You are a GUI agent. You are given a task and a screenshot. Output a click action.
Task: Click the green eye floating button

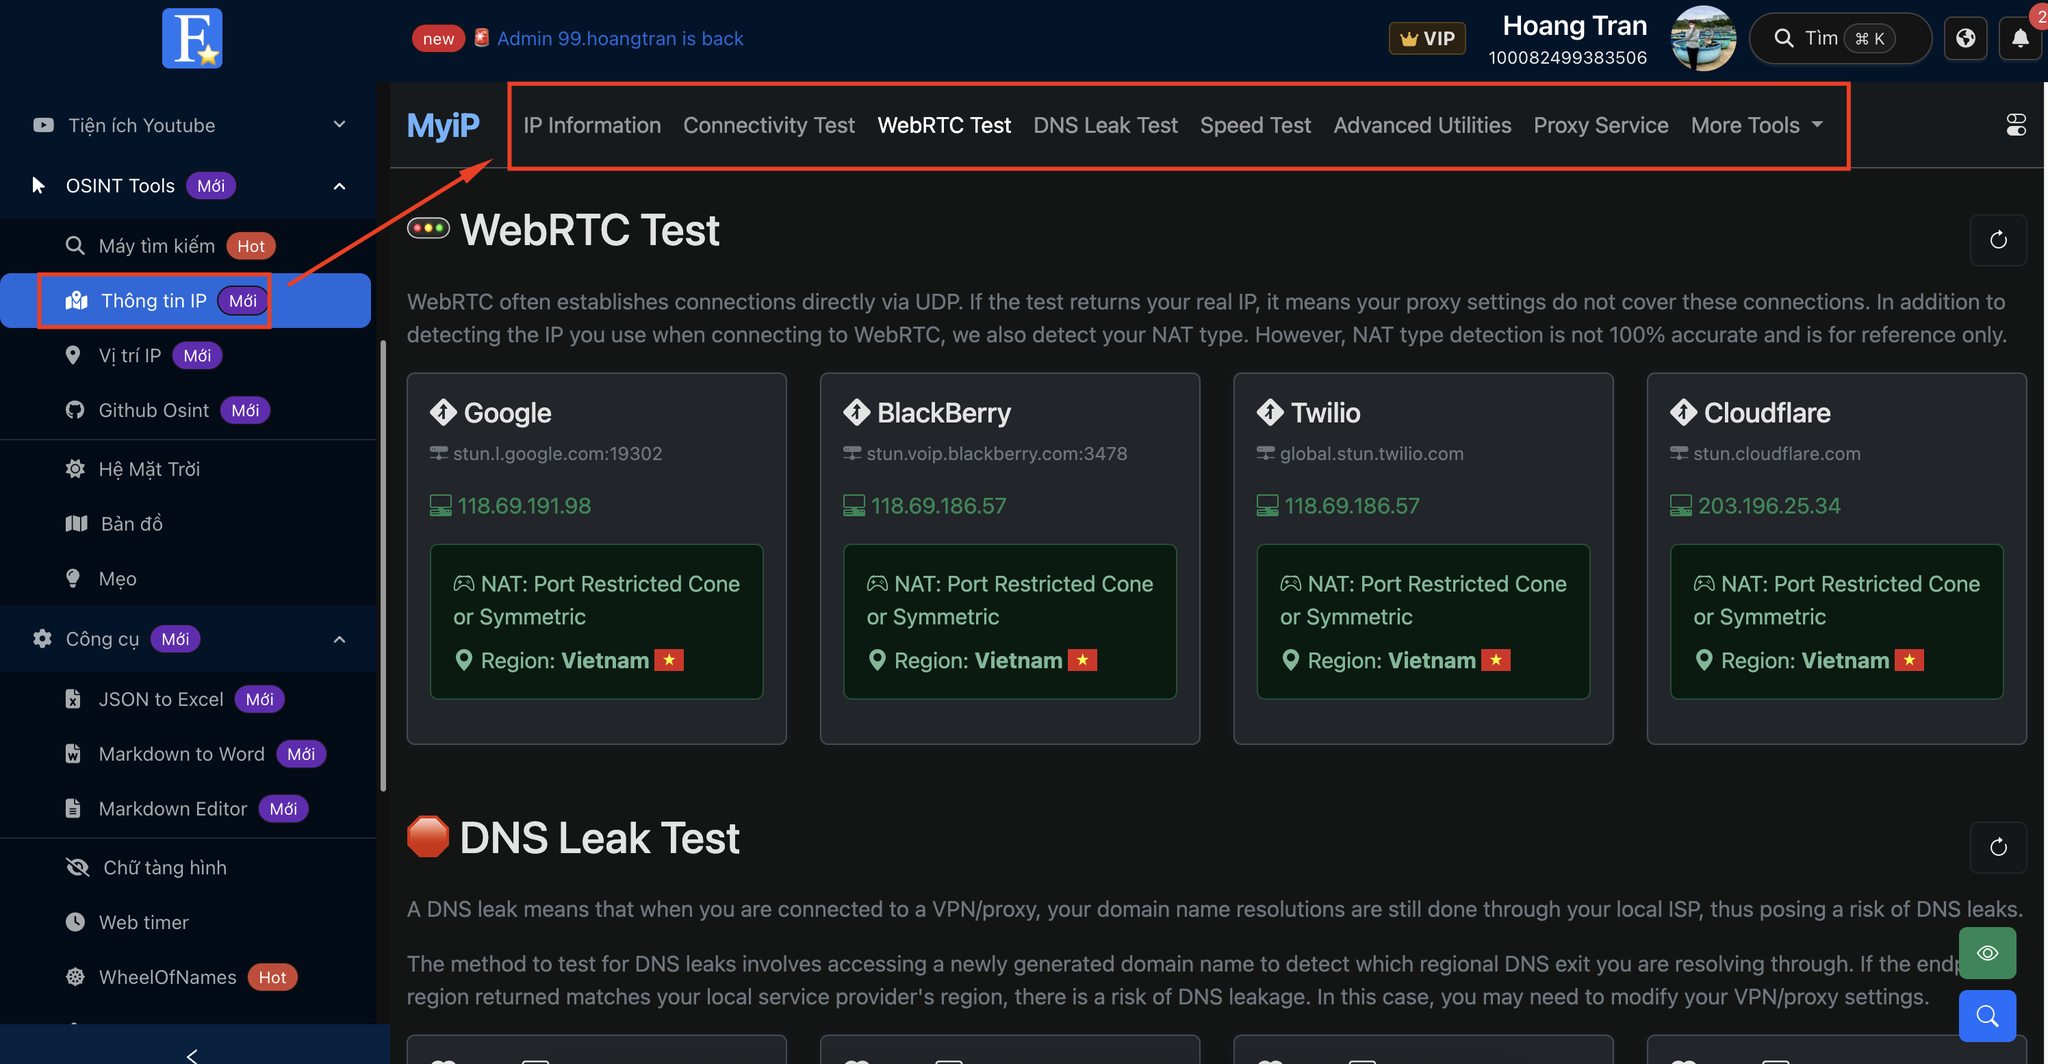(1987, 953)
